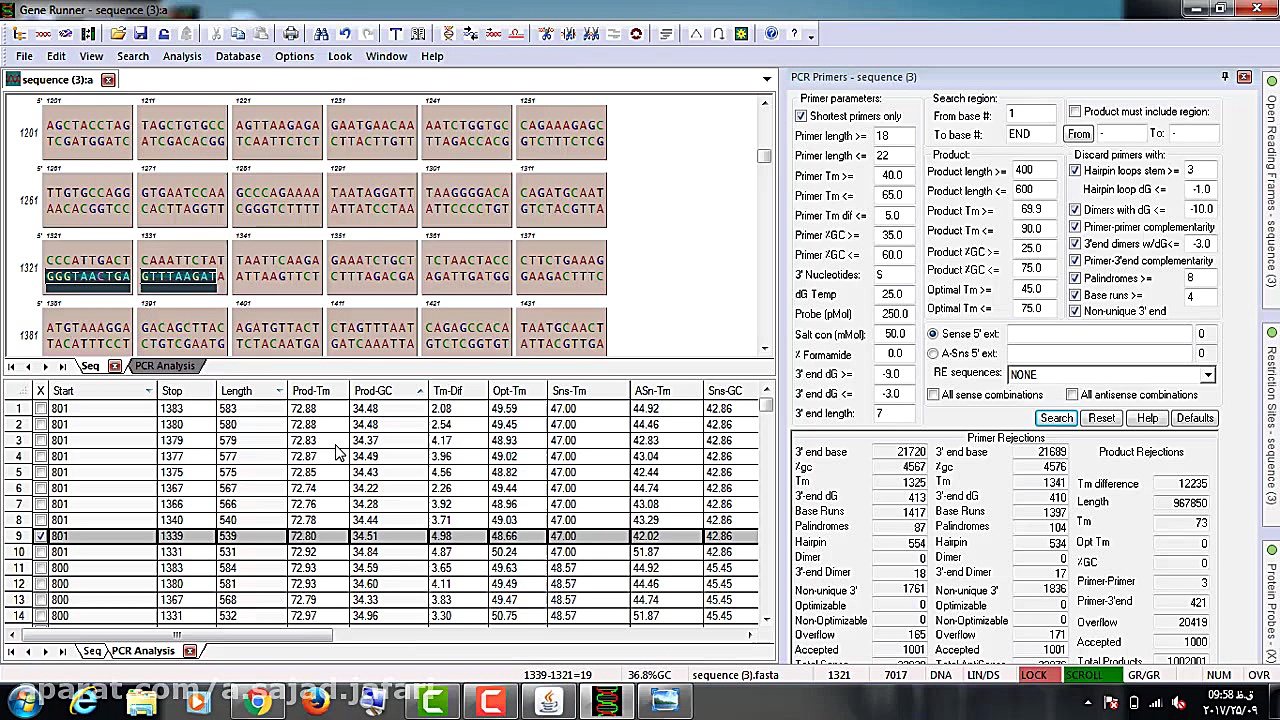Image resolution: width=1280 pixels, height=720 pixels.
Task: Toggle Primer-primer complementarity checkbox
Action: pos(1075,227)
